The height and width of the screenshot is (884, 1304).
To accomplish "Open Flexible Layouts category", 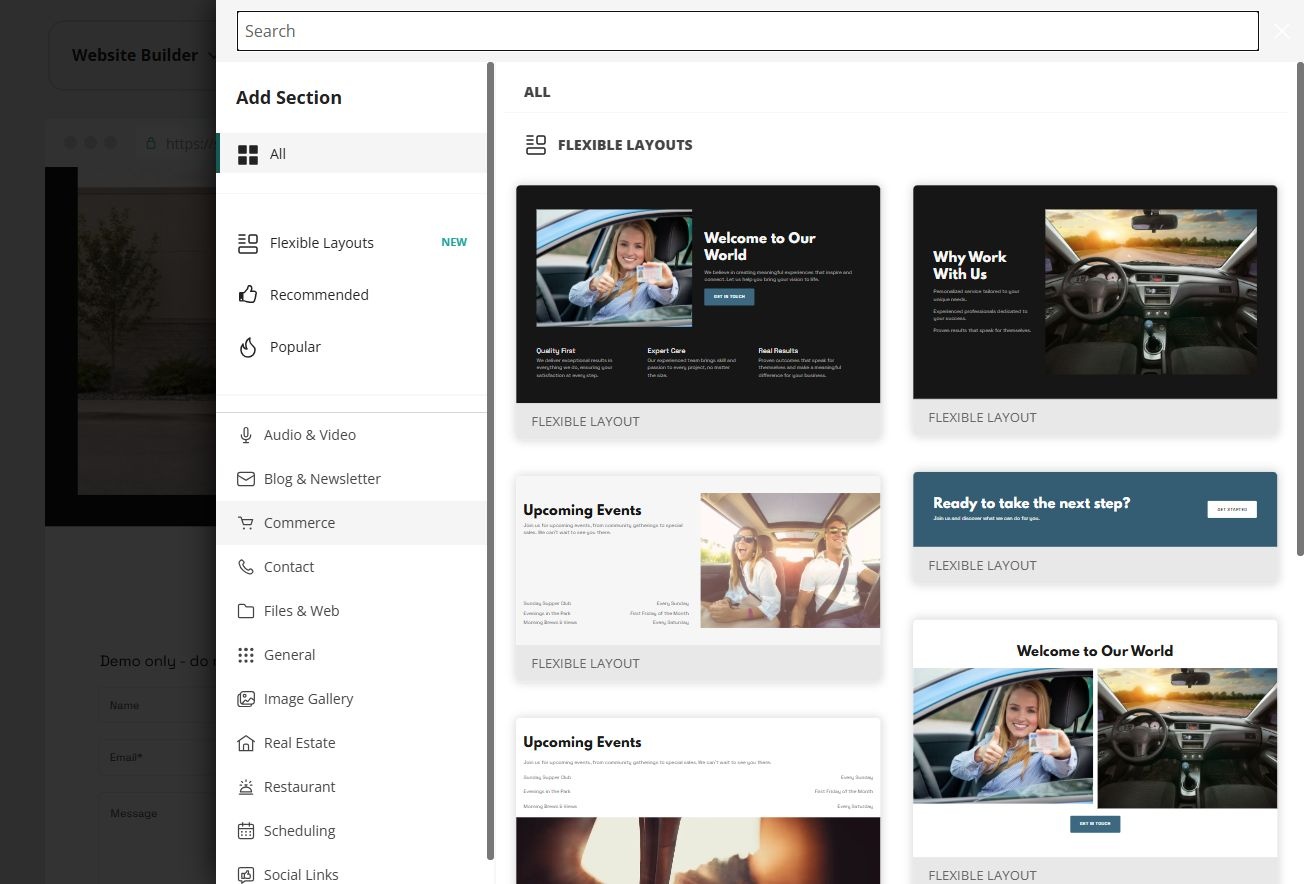I will click(352, 243).
